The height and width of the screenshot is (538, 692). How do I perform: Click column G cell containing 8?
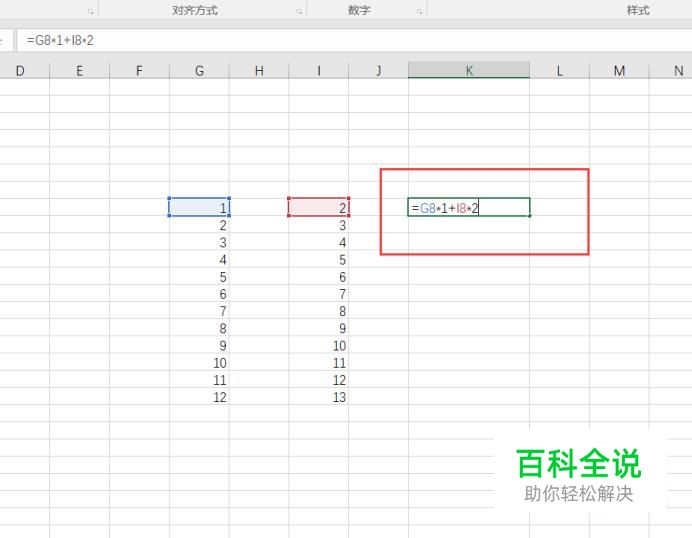click(x=199, y=328)
